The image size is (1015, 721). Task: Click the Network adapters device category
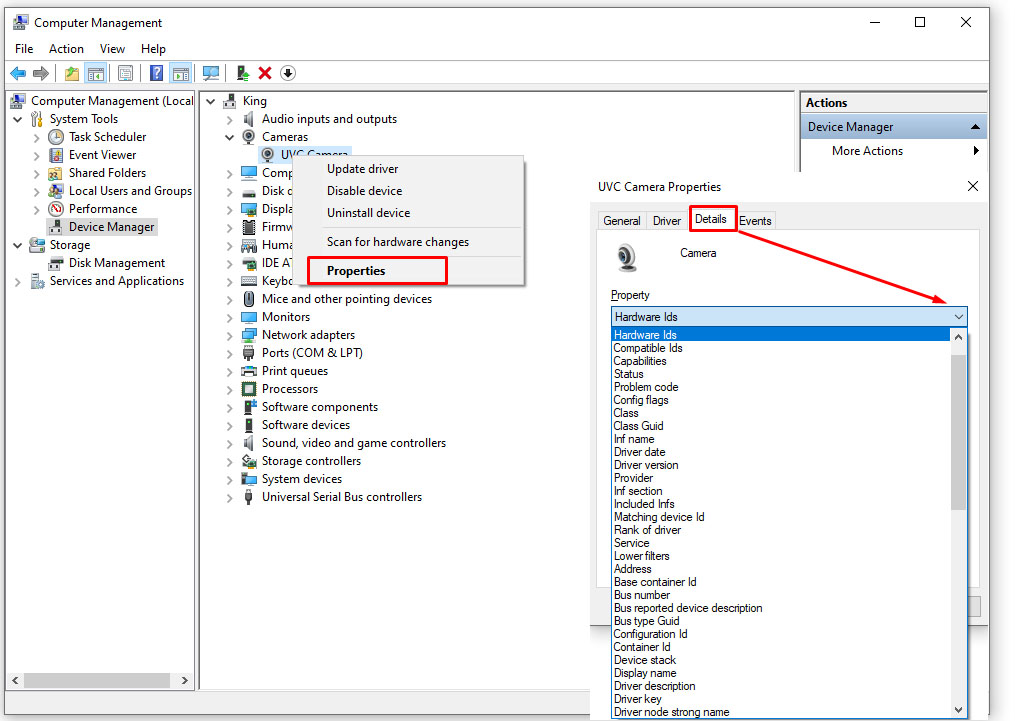pyautogui.click(x=308, y=335)
